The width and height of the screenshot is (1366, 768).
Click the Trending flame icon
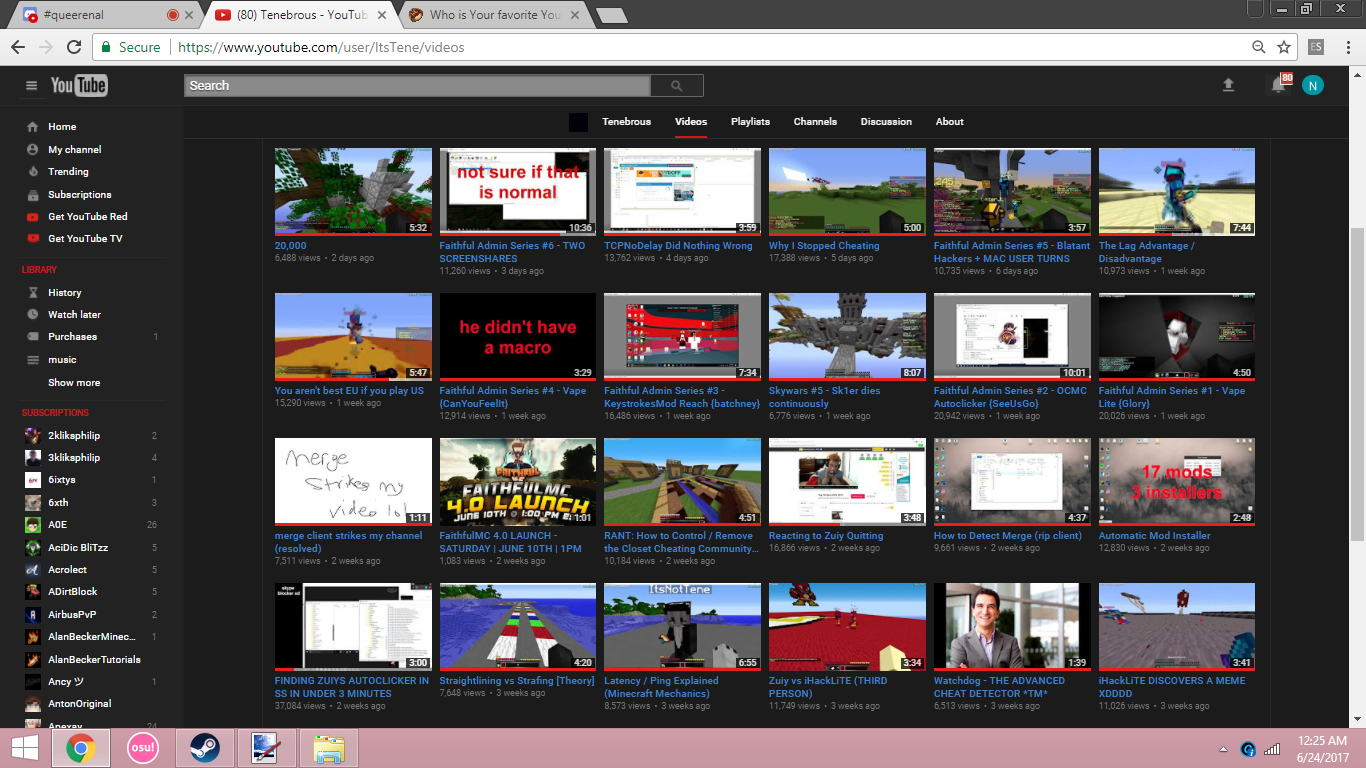click(33, 172)
